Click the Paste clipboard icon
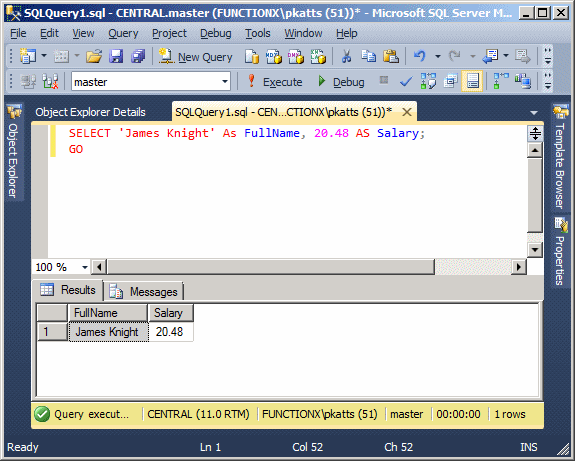Screen dimensions: 575x461 coord(391,56)
